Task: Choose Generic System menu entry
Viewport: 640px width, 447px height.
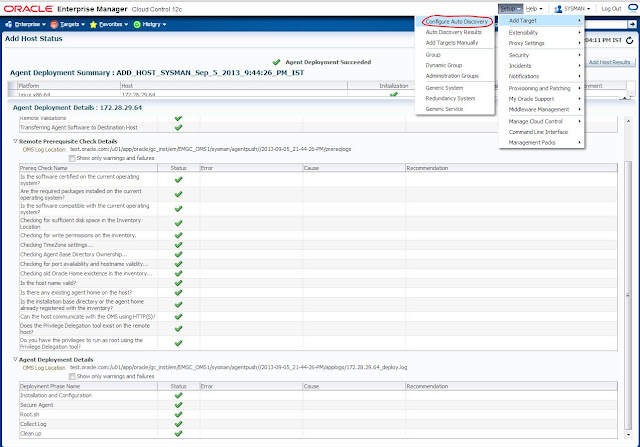Action: (x=444, y=88)
